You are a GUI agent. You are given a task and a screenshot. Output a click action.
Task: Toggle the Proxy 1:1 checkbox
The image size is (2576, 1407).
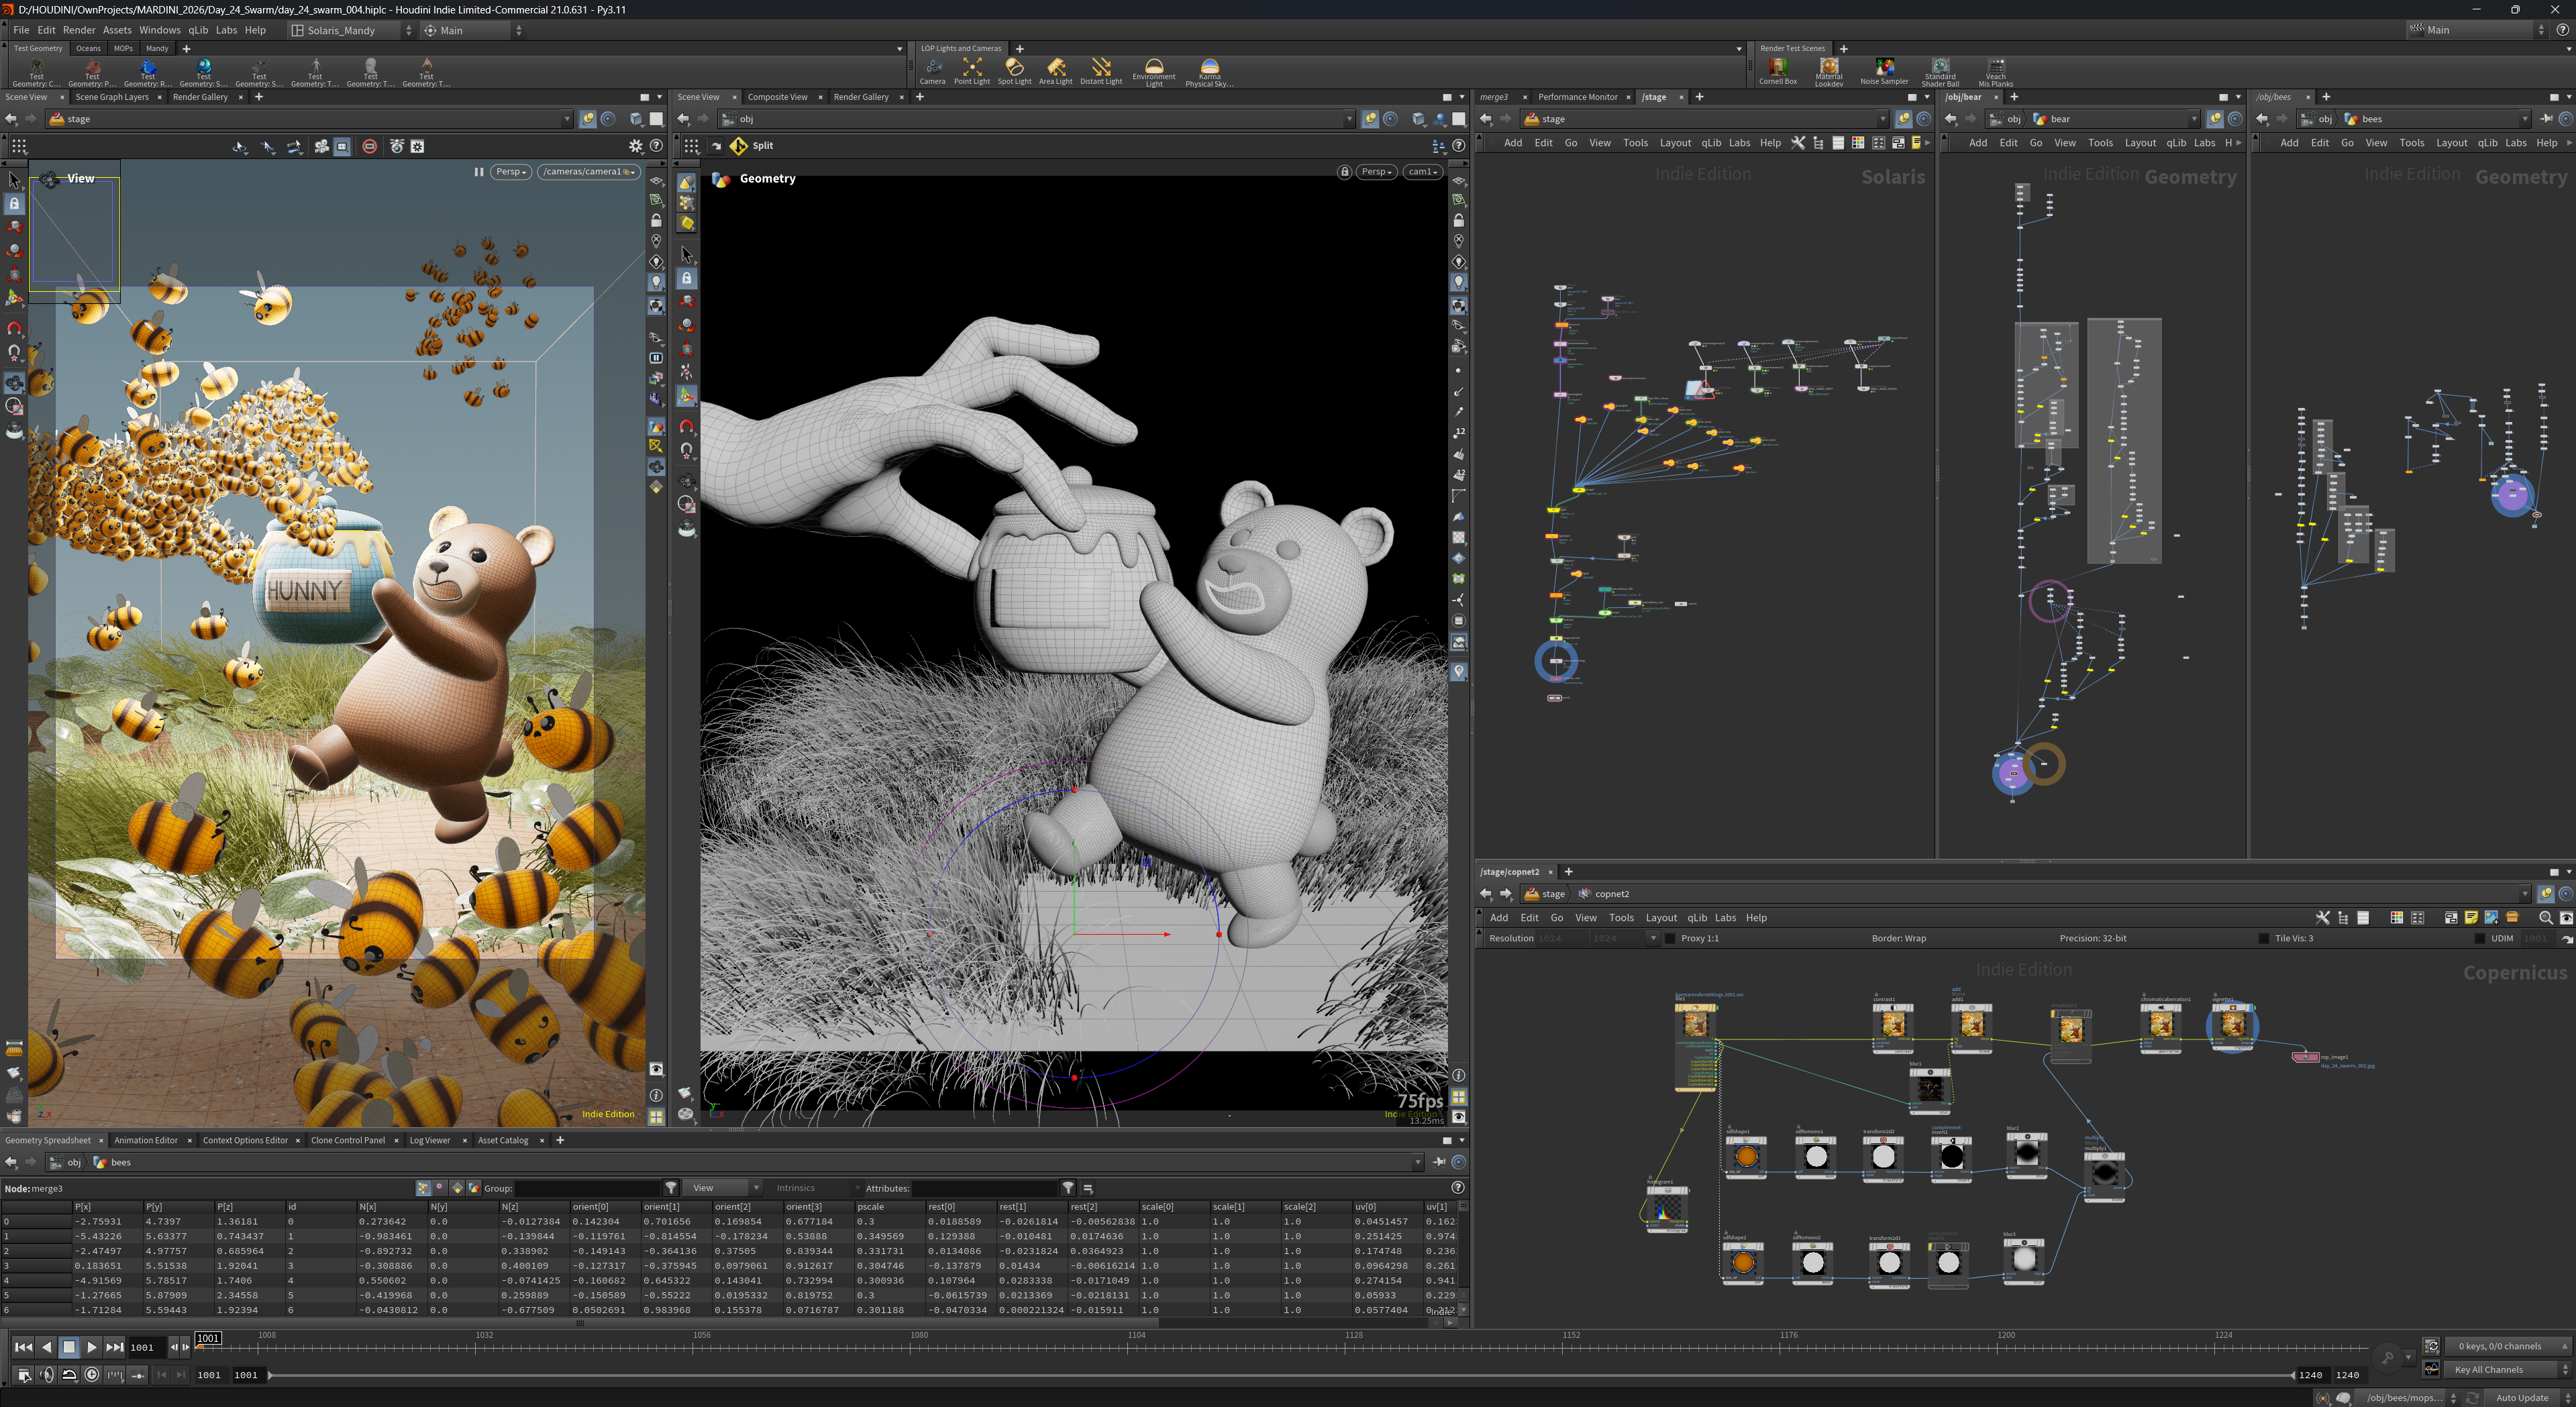click(x=1669, y=938)
